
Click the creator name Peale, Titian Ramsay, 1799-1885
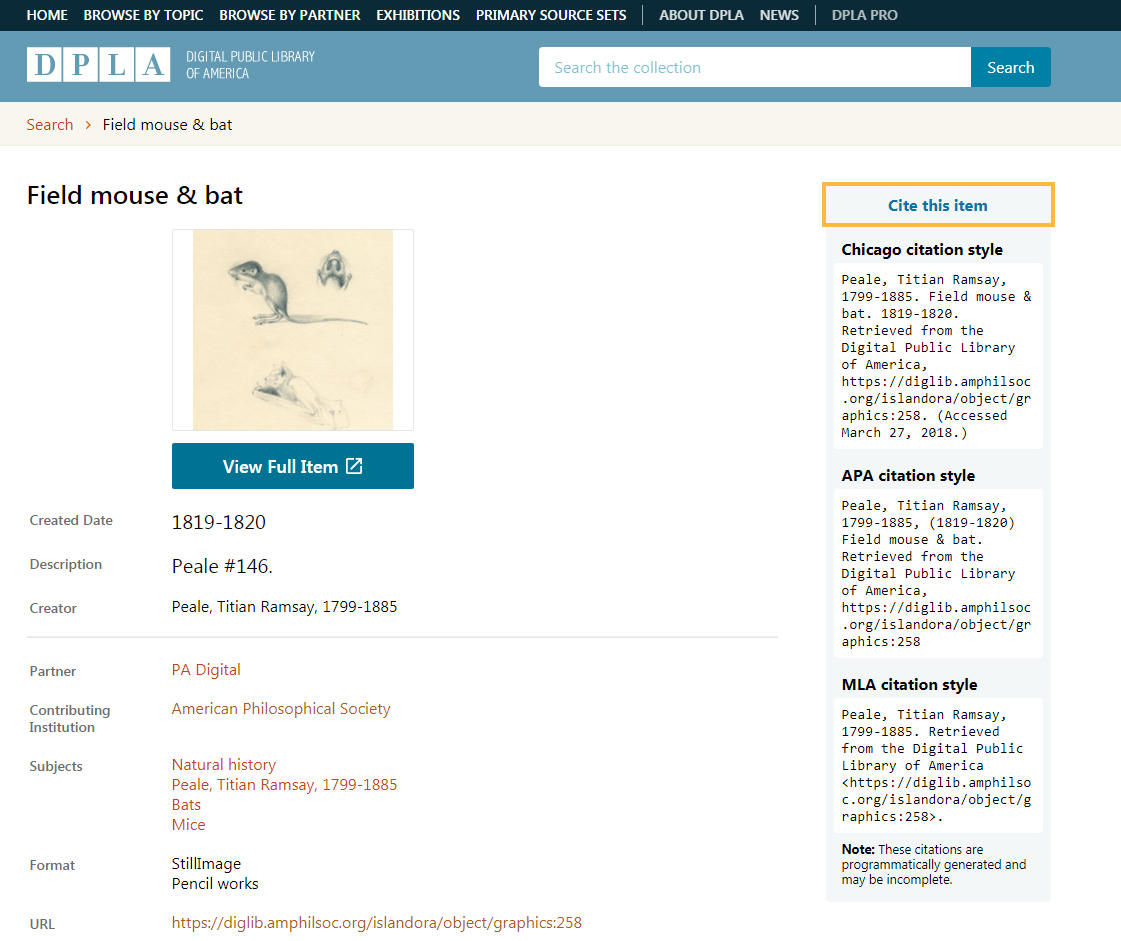coord(285,607)
